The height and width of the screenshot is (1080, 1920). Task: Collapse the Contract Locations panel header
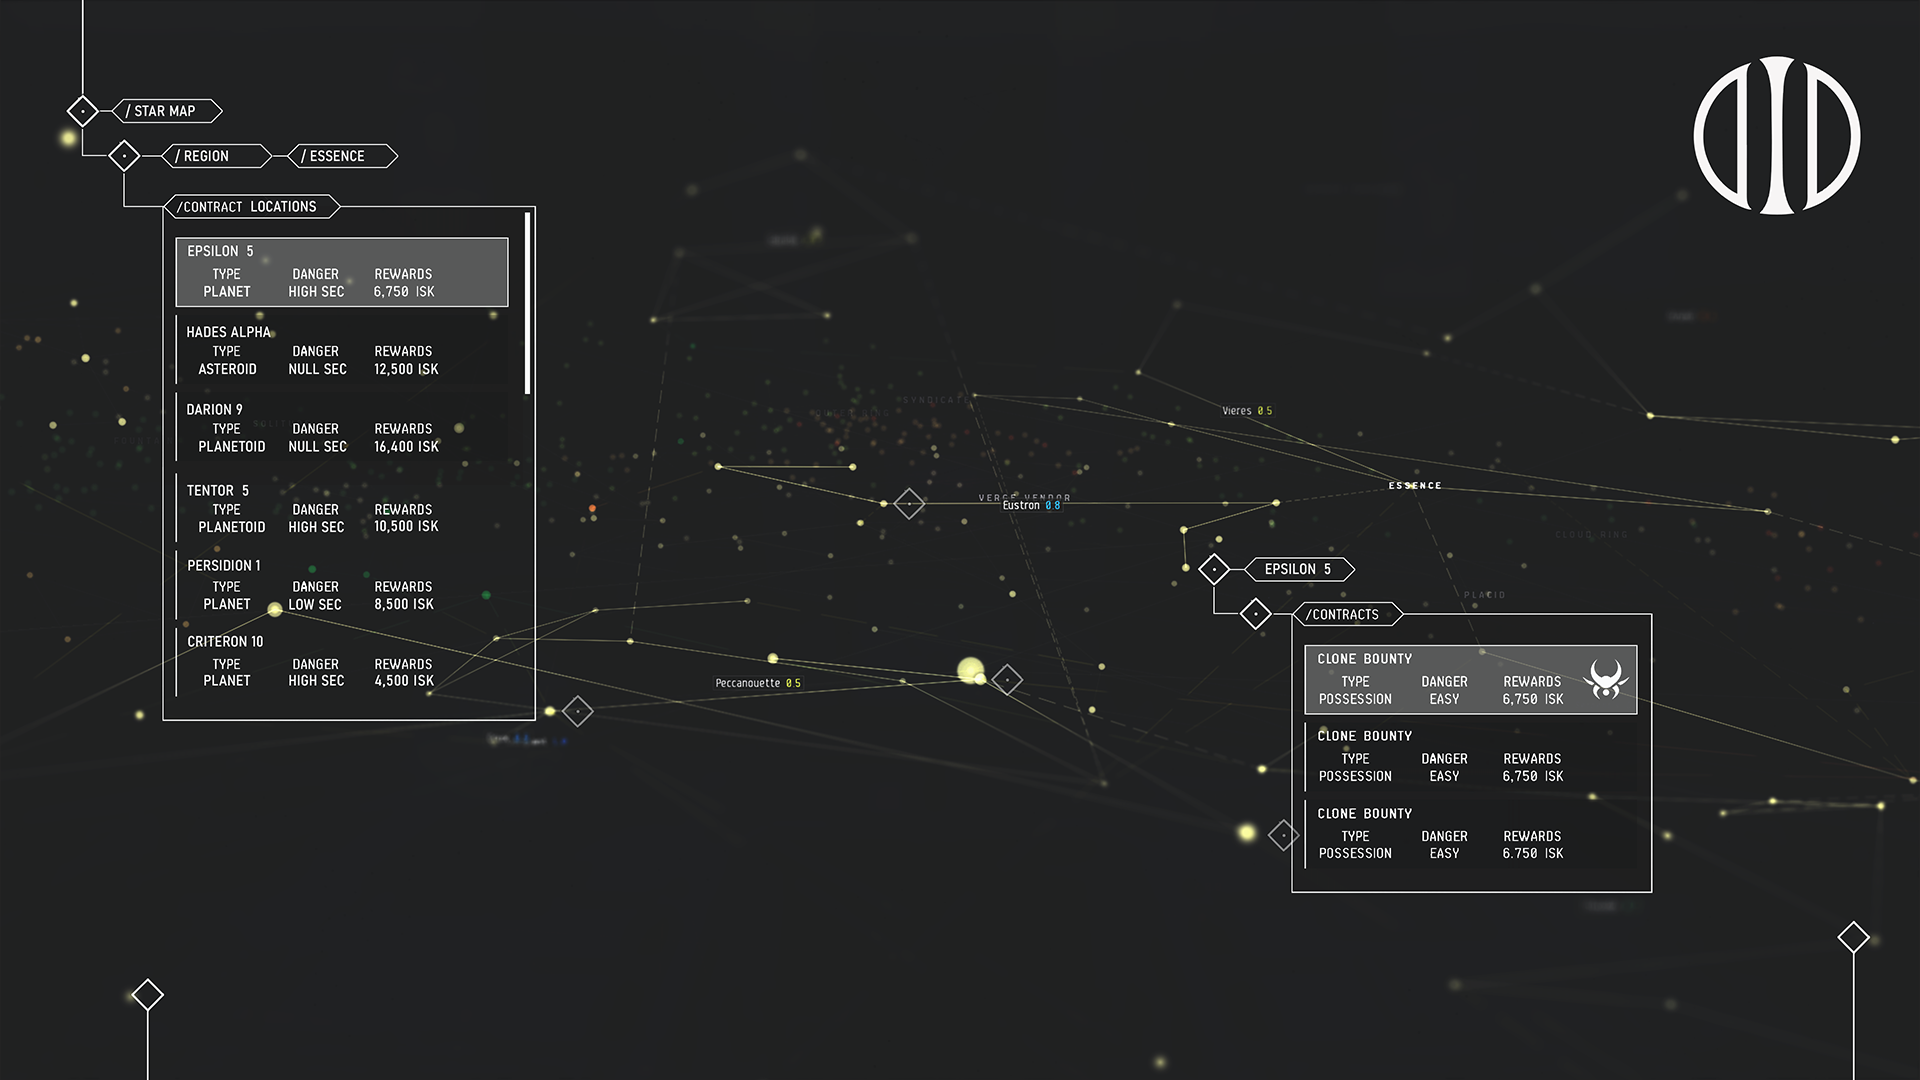(x=250, y=207)
